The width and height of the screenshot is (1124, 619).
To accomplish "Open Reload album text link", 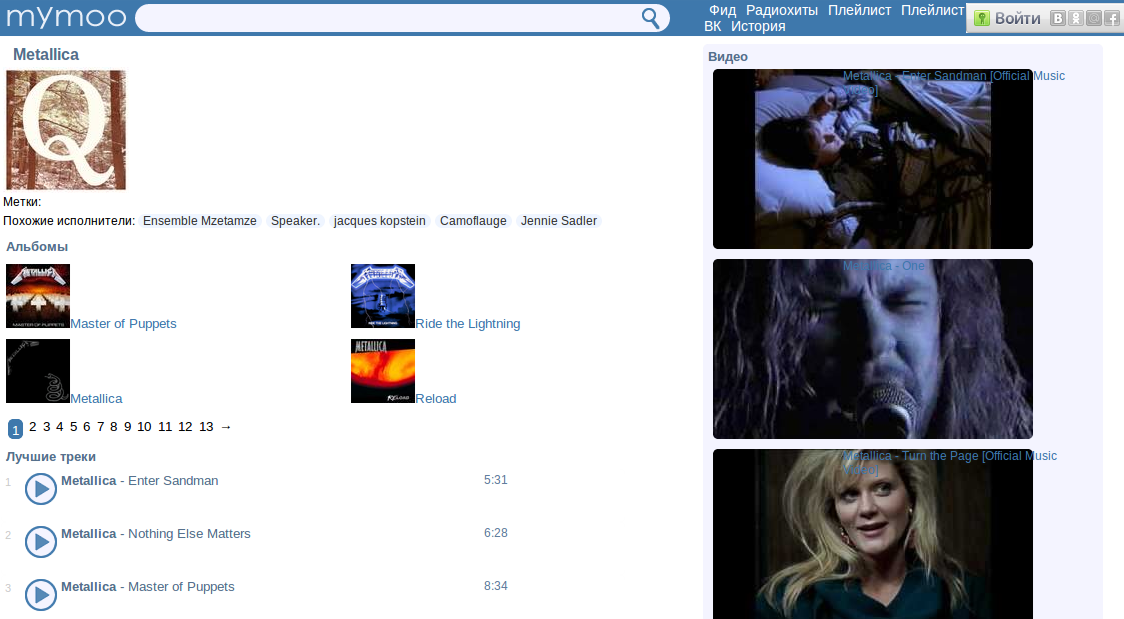I will pyautogui.click(x=436, y=399).
